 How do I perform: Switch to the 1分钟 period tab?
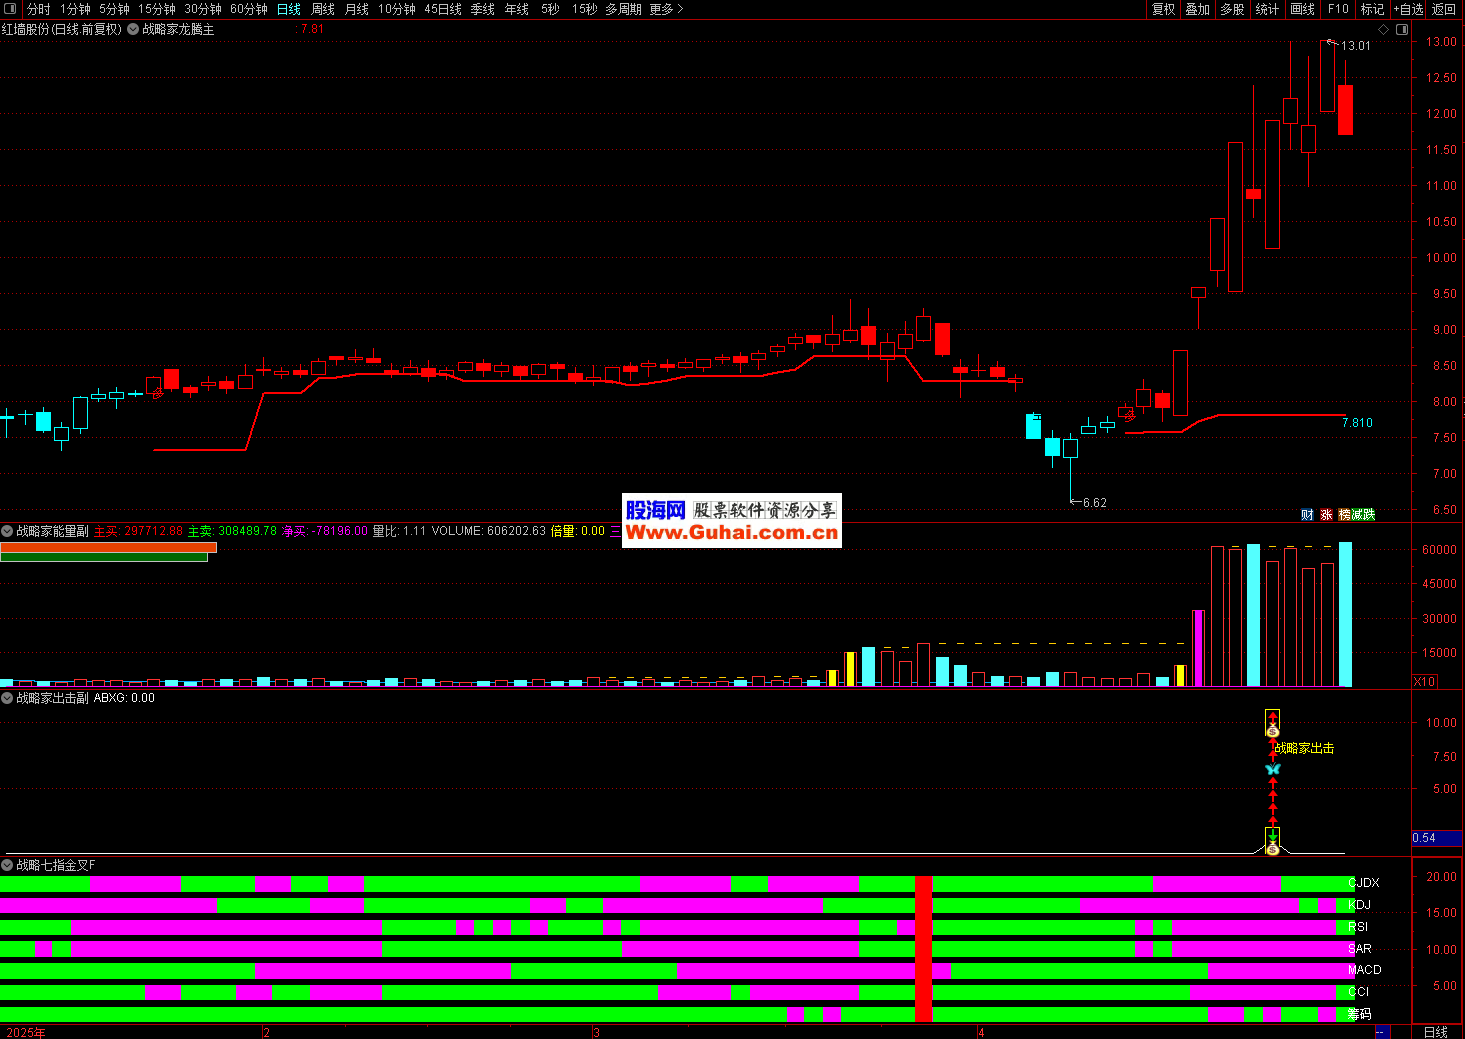75,9
